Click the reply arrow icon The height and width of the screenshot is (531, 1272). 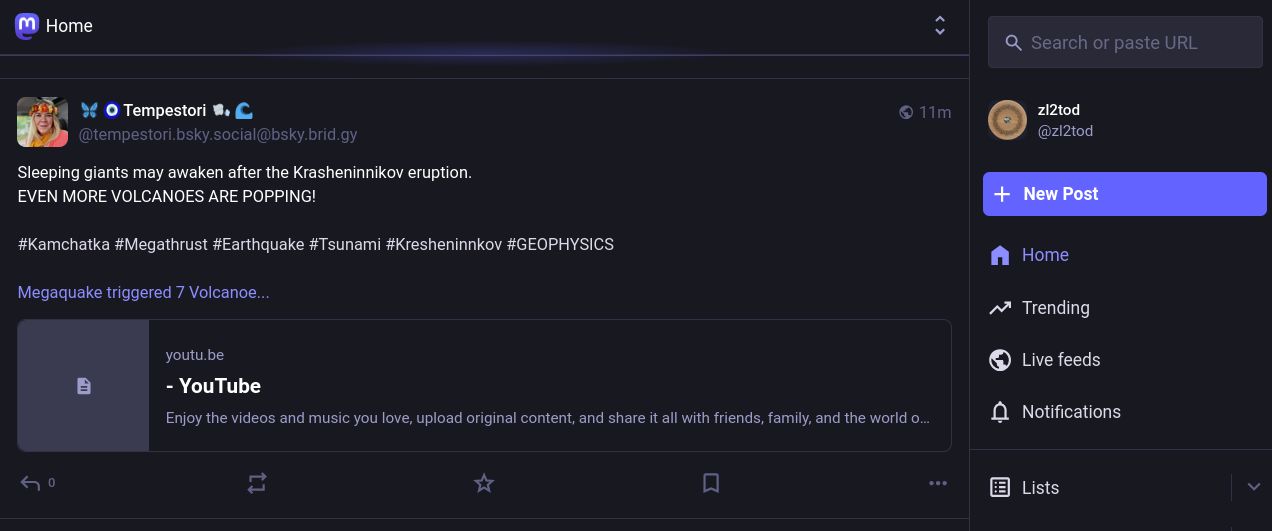pyautogui.click(x=30, y=484)
